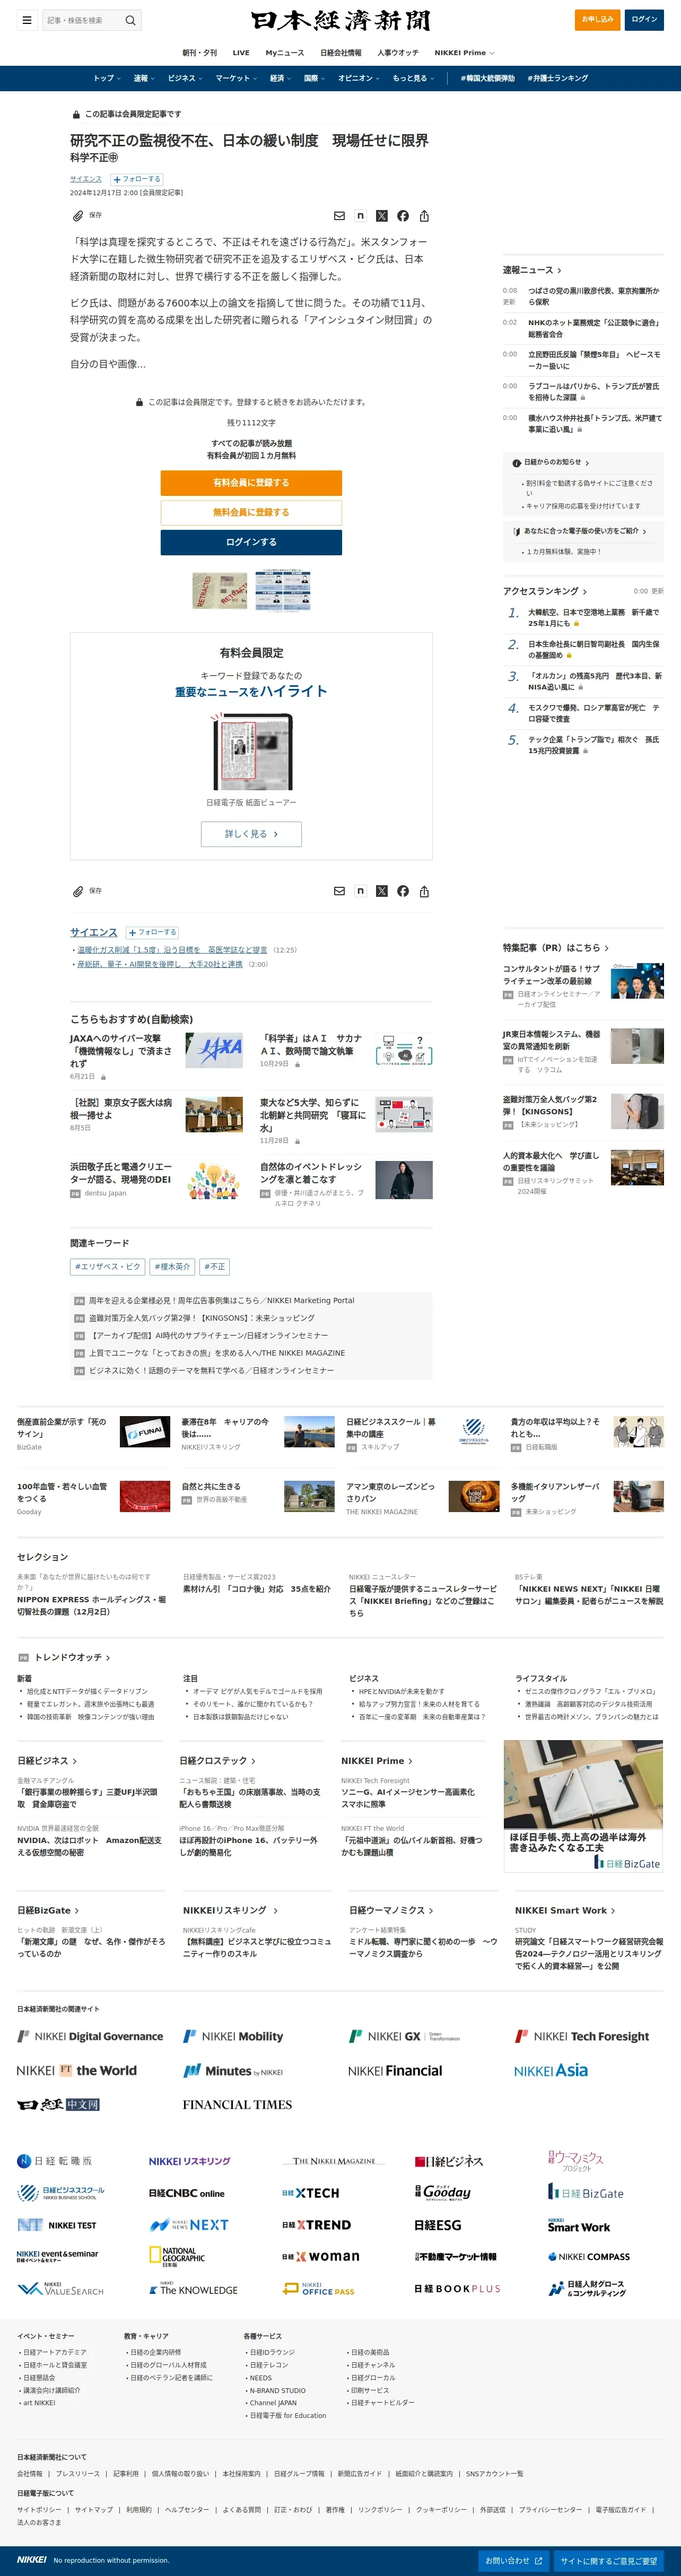This screenshot has height=2576, width=681.
Task: Click the top 保存 paperclip save icon
Action: point(78,216)
